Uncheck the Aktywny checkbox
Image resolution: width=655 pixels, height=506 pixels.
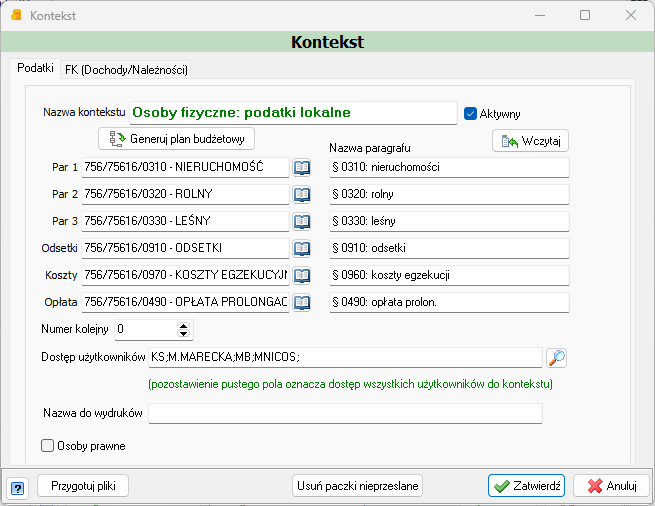470,114
